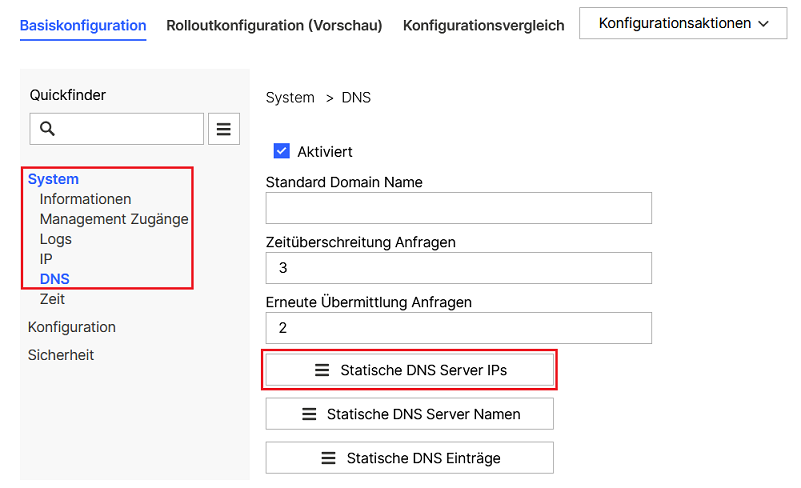
Task: Open Management Zugänge in the sidebar
Action: (x=114, y=219)
